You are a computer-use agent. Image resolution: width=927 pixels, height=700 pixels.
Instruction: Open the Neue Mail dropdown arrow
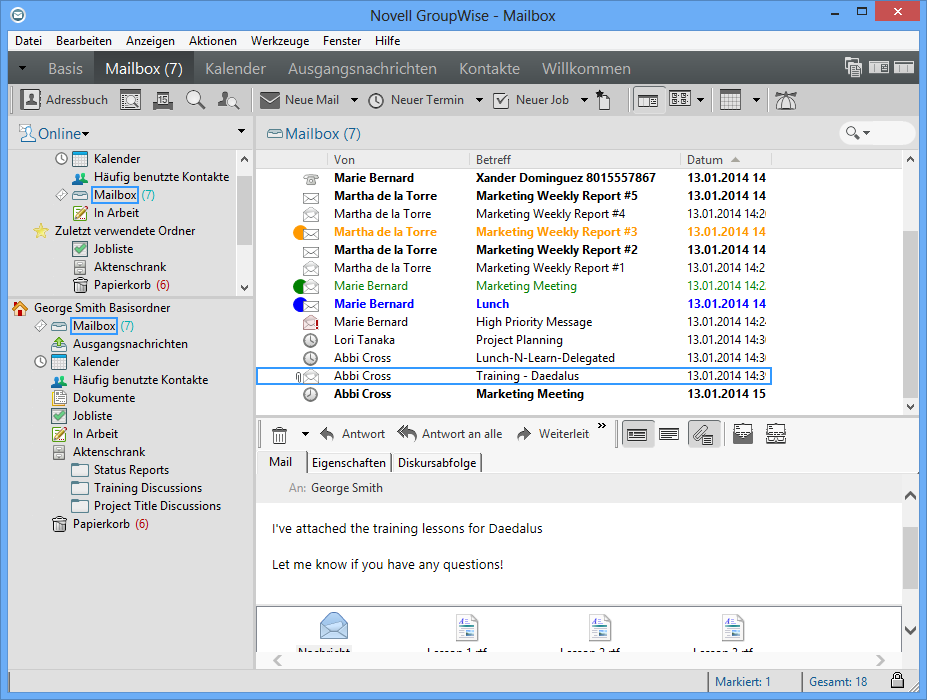pyautogui.click(x=354, y=100)
